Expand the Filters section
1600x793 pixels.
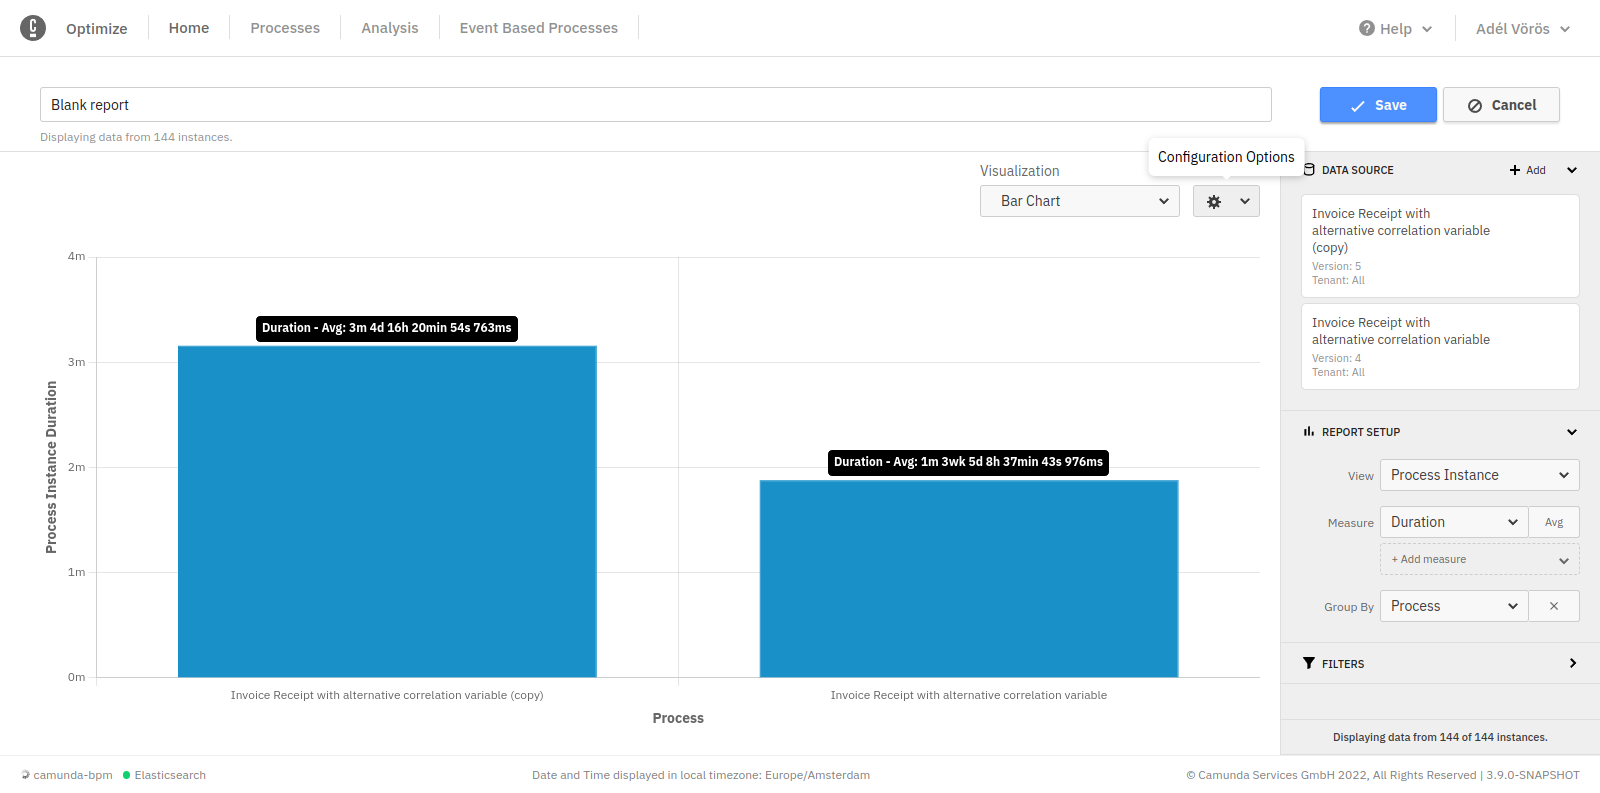tap(1572, 663)
